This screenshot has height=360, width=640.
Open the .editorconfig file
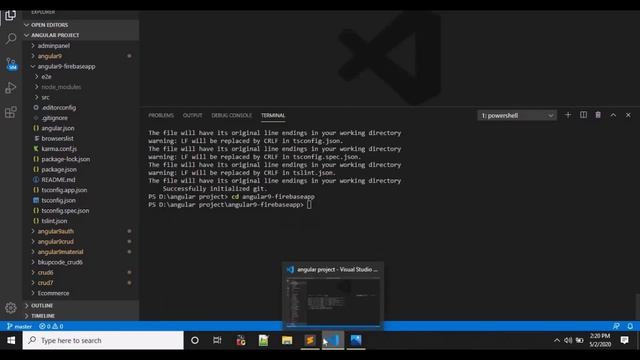coord(81,107)
